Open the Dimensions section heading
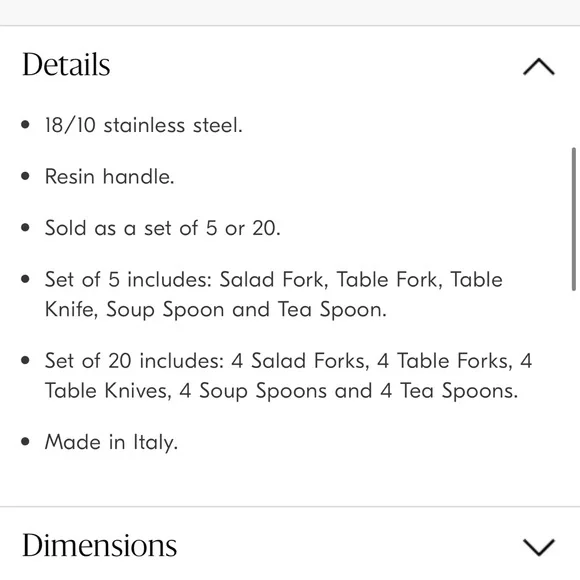 coord(100,545)
